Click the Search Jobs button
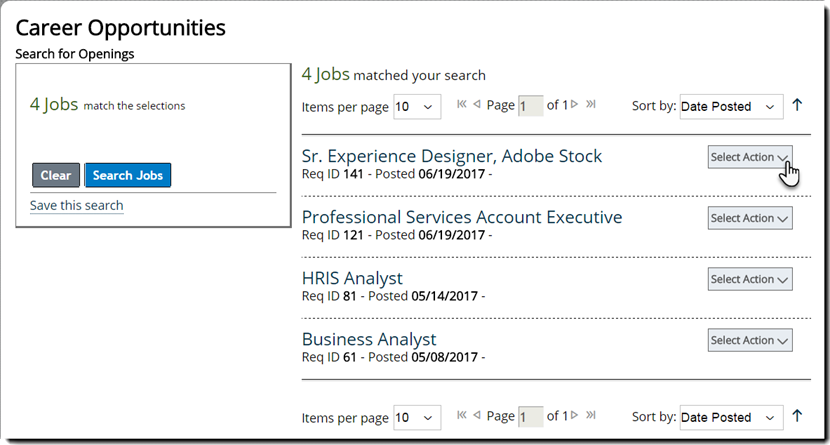Viewport: 830px width, 445px height. (x=128, y=176)
